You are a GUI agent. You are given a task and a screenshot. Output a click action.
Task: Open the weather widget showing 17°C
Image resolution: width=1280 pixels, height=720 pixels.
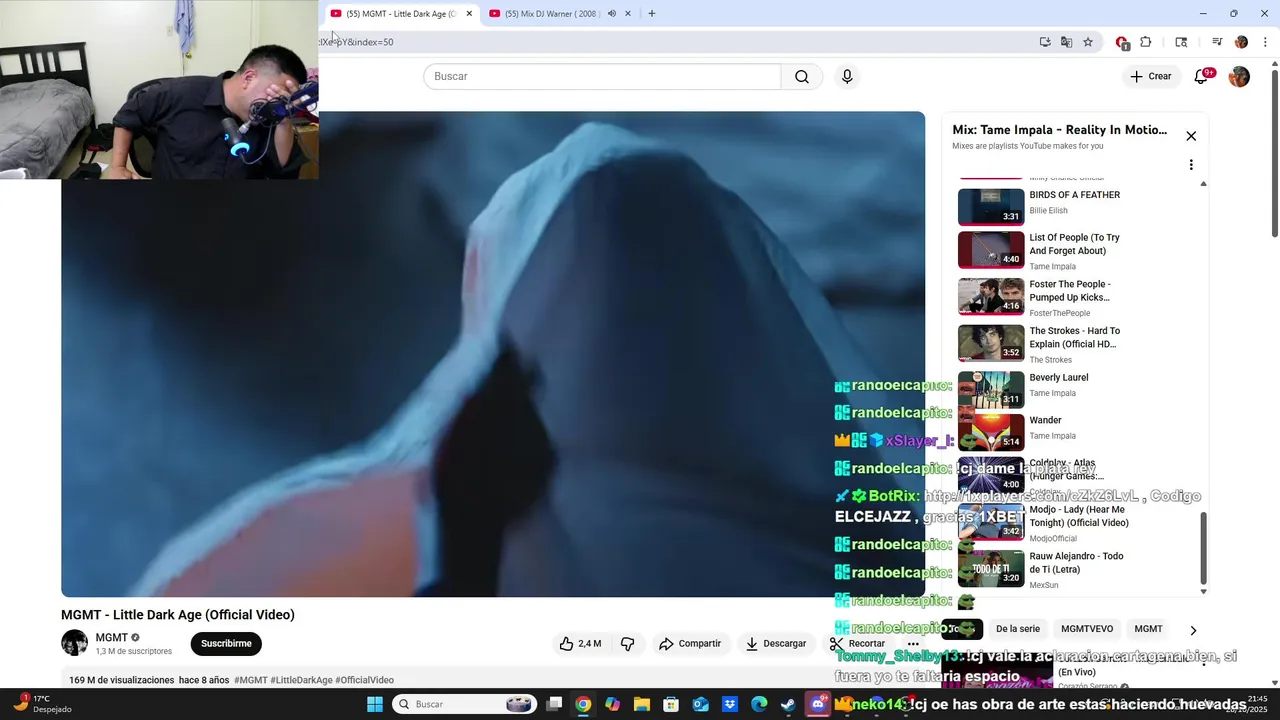coord(40,704)
